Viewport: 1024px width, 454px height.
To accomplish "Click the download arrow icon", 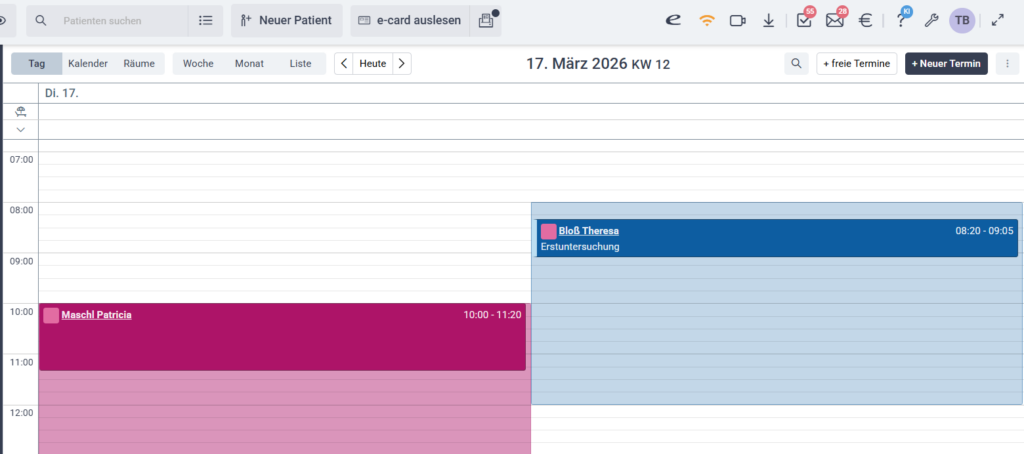I will (768, 20).
